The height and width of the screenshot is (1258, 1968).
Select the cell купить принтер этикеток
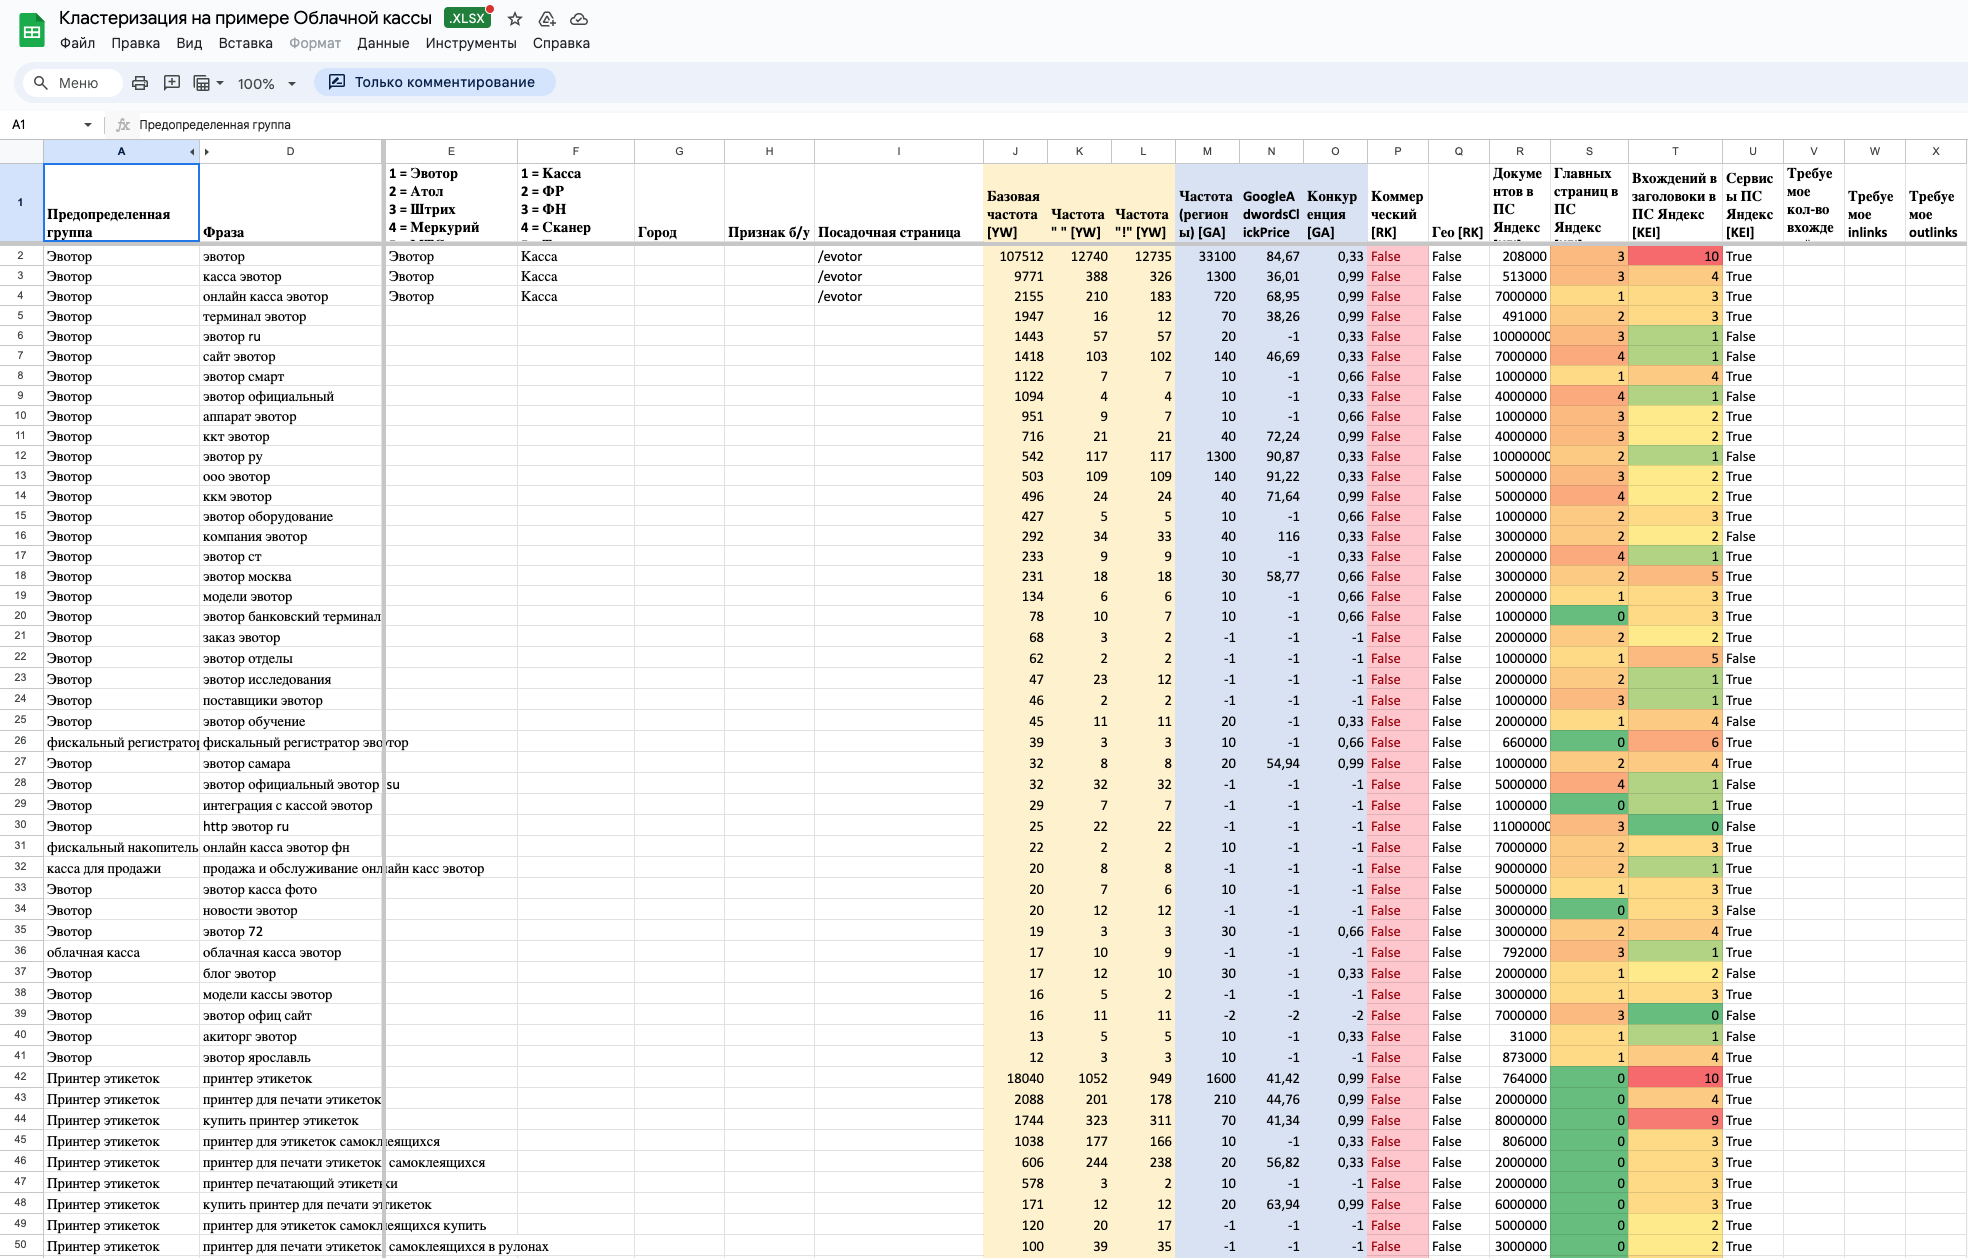[291, 1120]
